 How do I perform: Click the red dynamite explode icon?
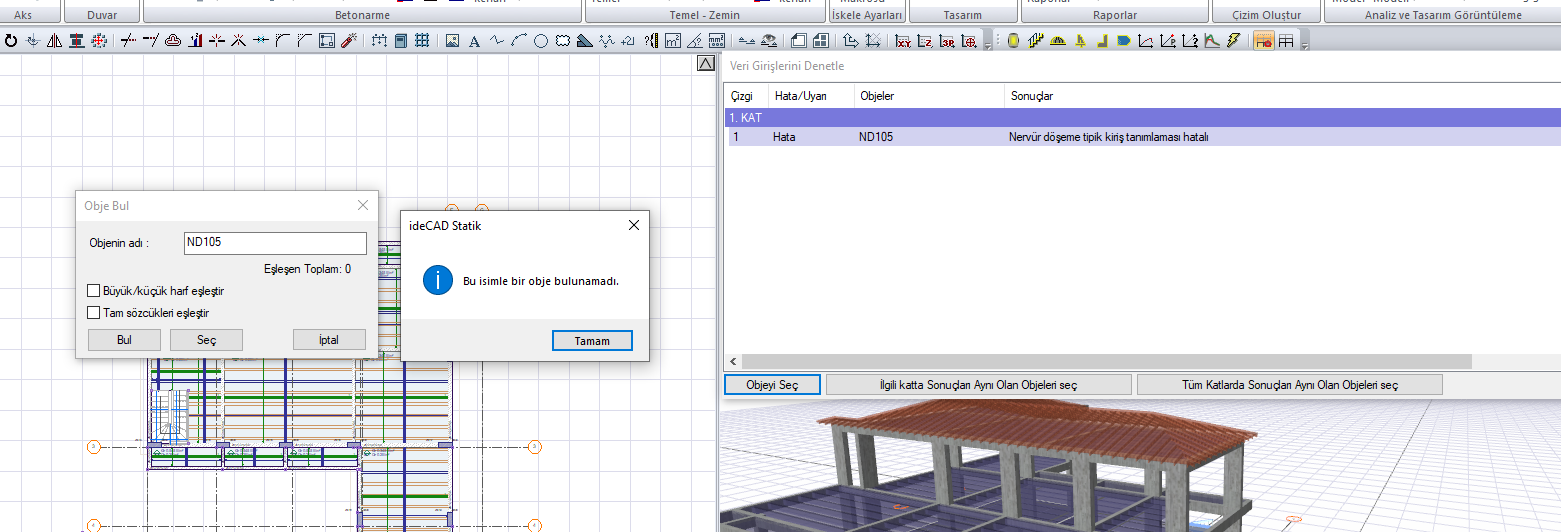click(x=348, y=41)
